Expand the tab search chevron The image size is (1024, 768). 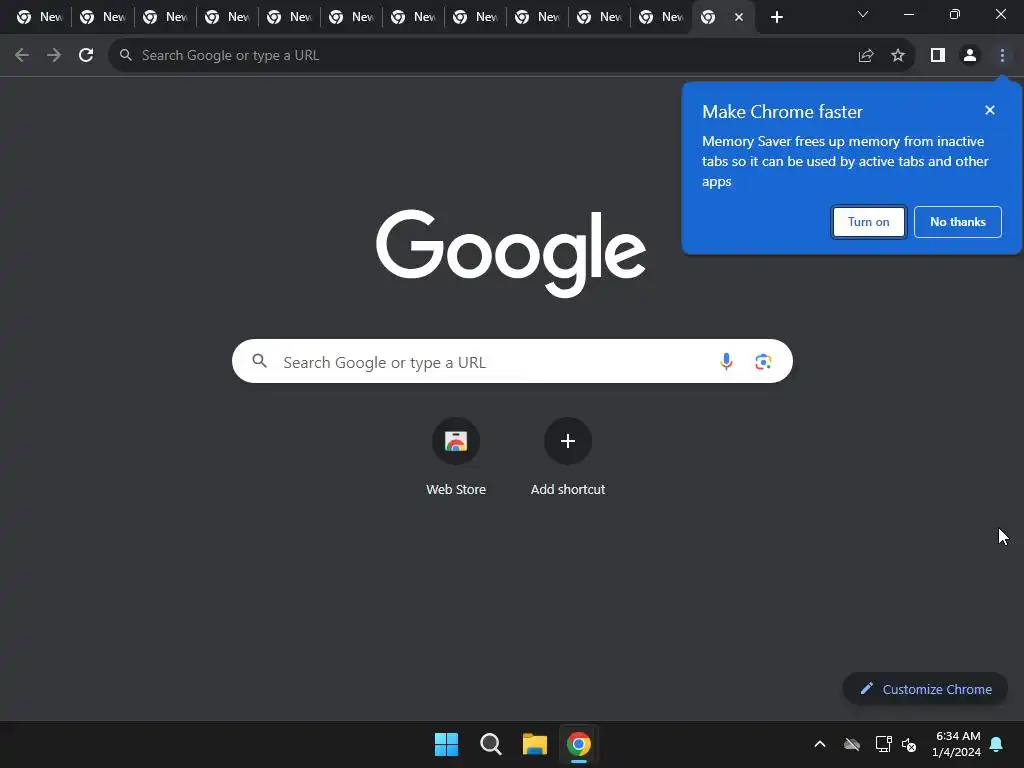point(863,14)
